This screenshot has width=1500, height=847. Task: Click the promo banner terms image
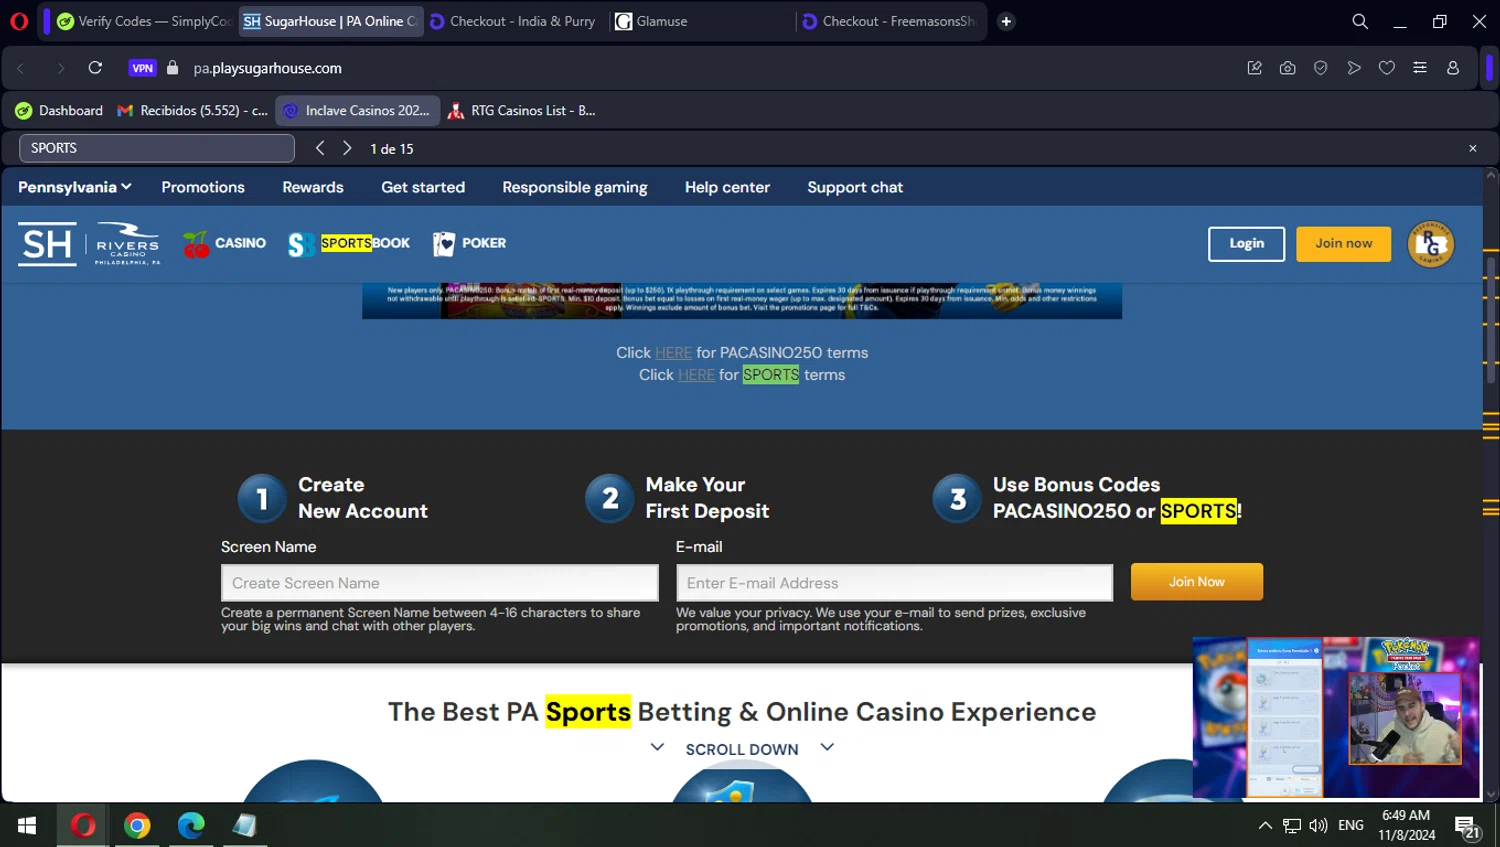pyautogui.click(x=742, y=300)
